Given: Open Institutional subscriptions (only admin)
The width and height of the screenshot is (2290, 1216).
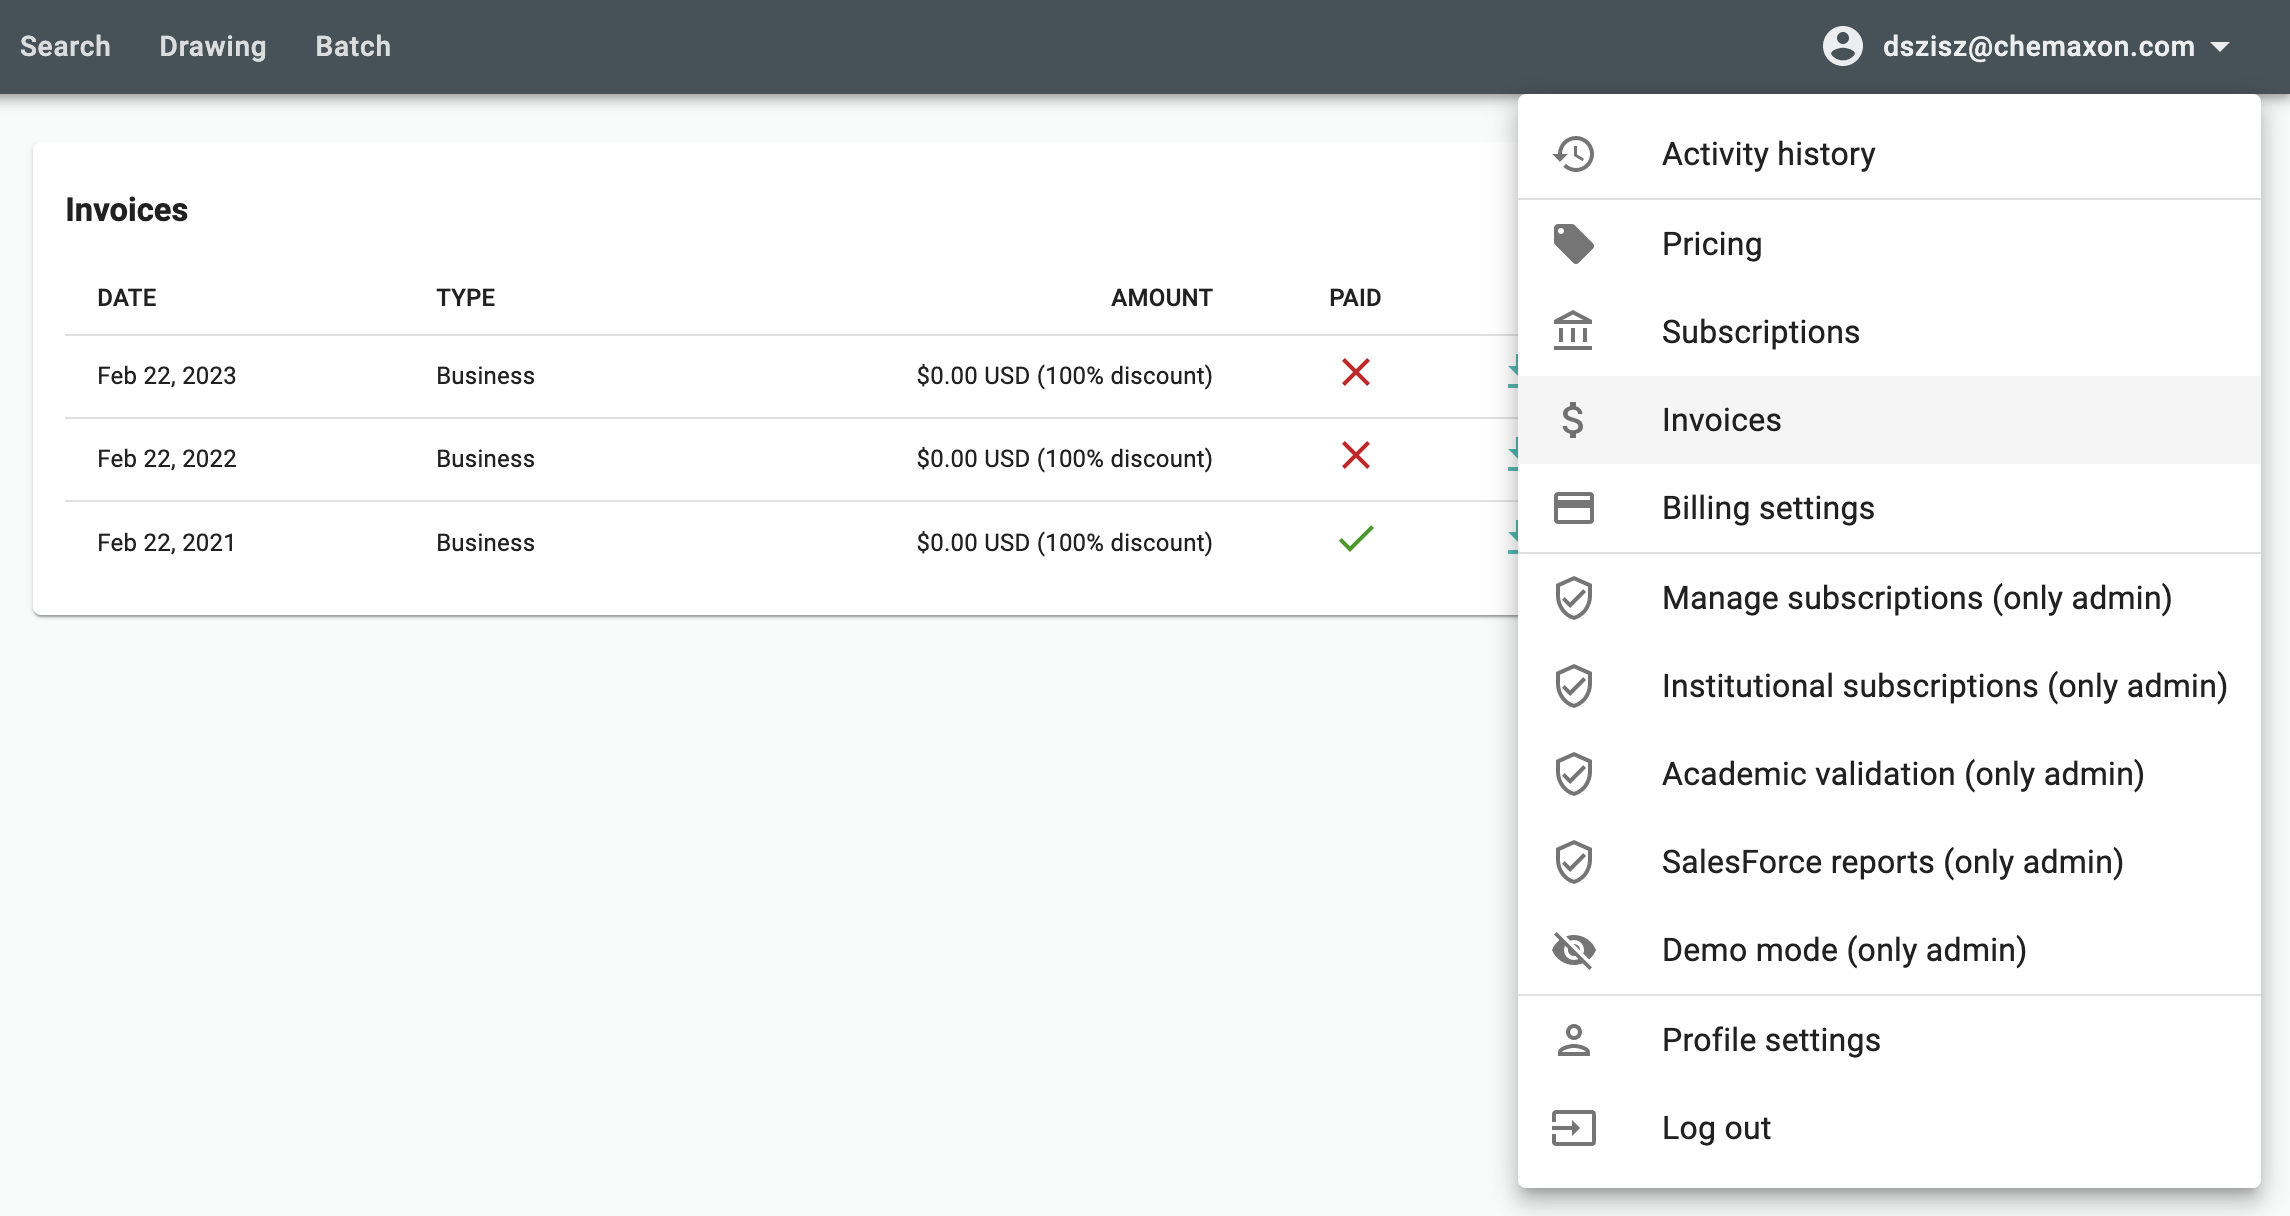Looking at the screenshot, I should [x=1943, y=686].
